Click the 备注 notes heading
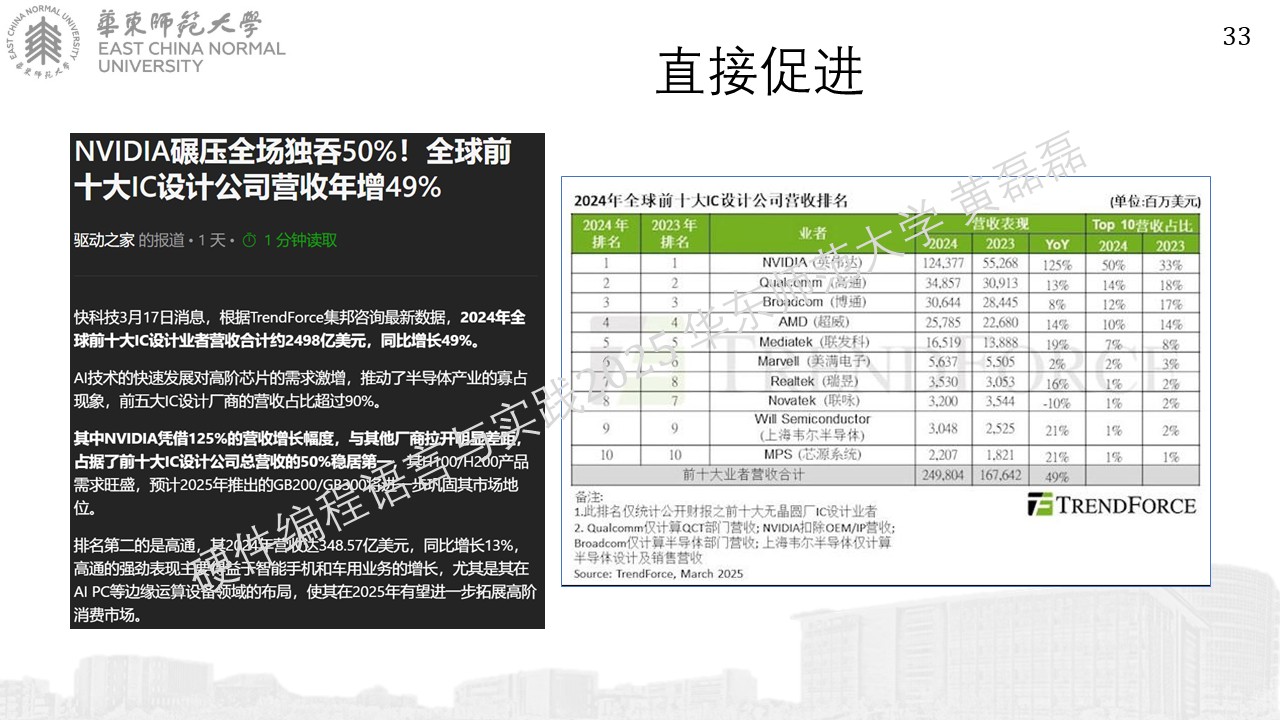Image resolution: width=1280 pixels, height=720 pixels. click(x=589, y=497)
